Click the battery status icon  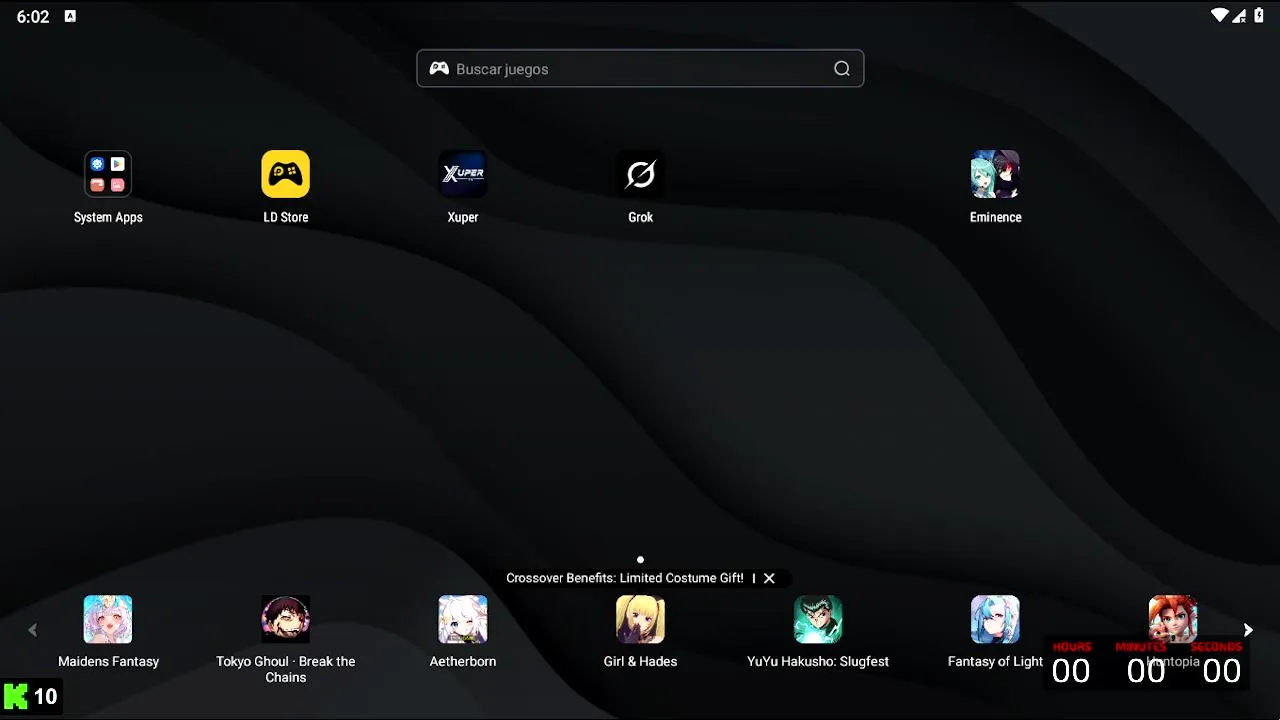(1259, 16)
